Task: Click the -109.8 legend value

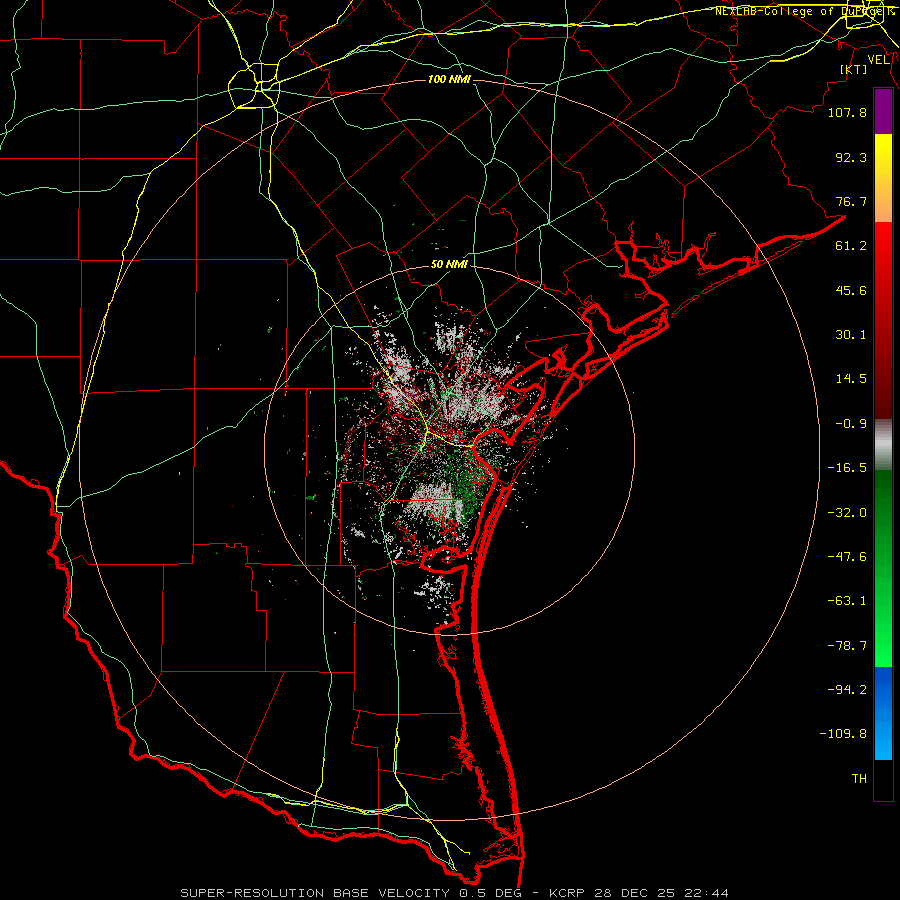Action: pos(843,734)
